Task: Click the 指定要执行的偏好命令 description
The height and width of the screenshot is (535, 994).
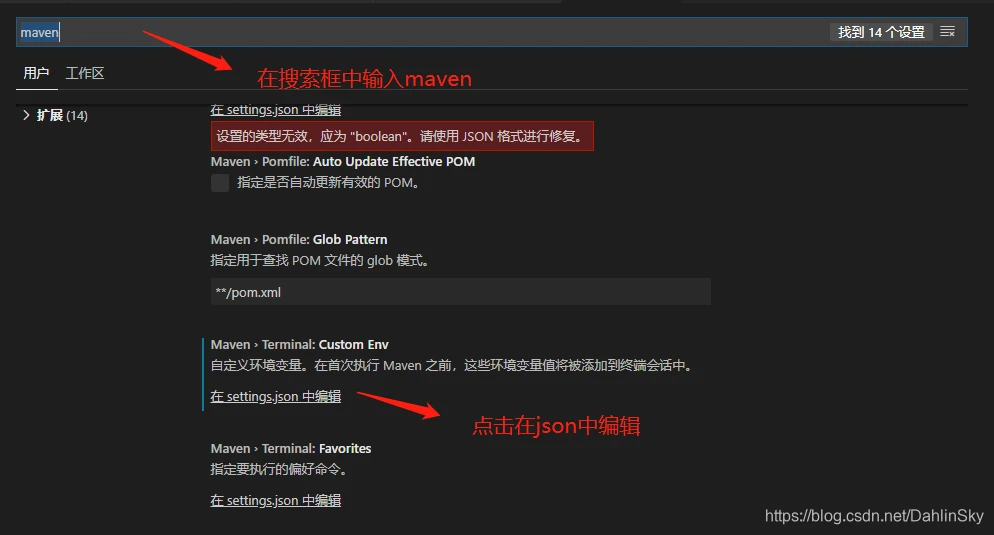Action: 279,470
